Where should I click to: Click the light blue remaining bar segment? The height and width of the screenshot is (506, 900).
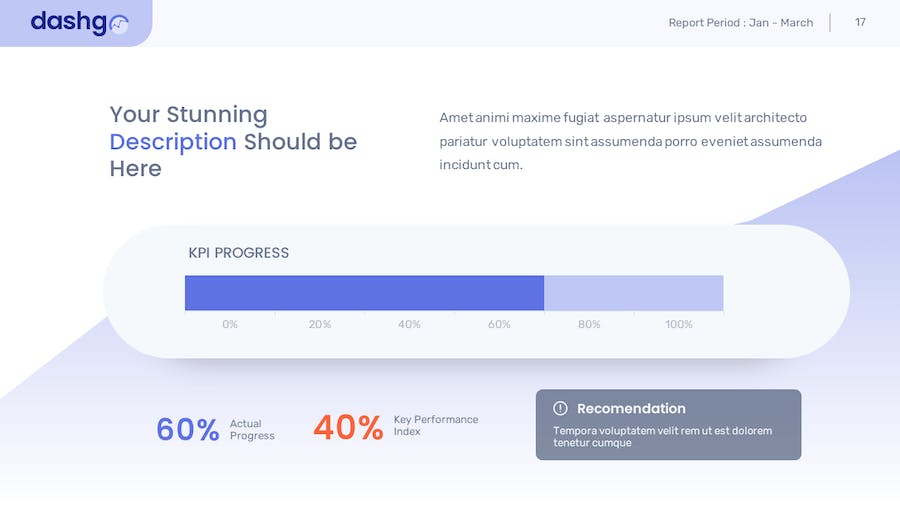633,293
